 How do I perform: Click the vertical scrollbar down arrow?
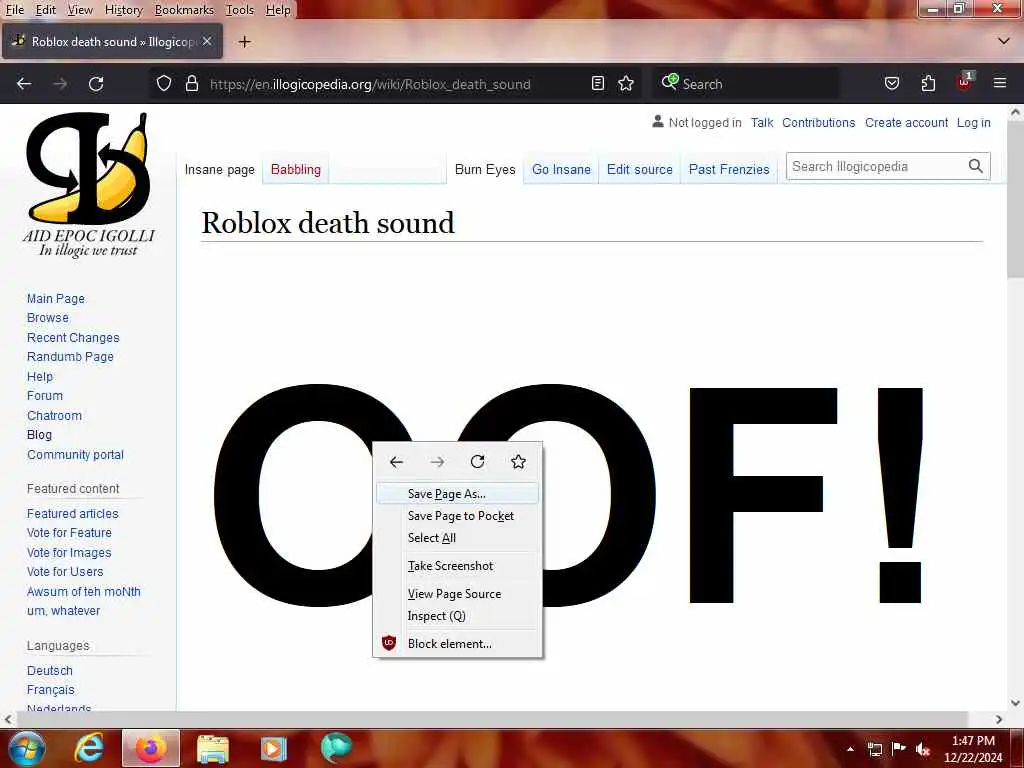click(1015, 703)
